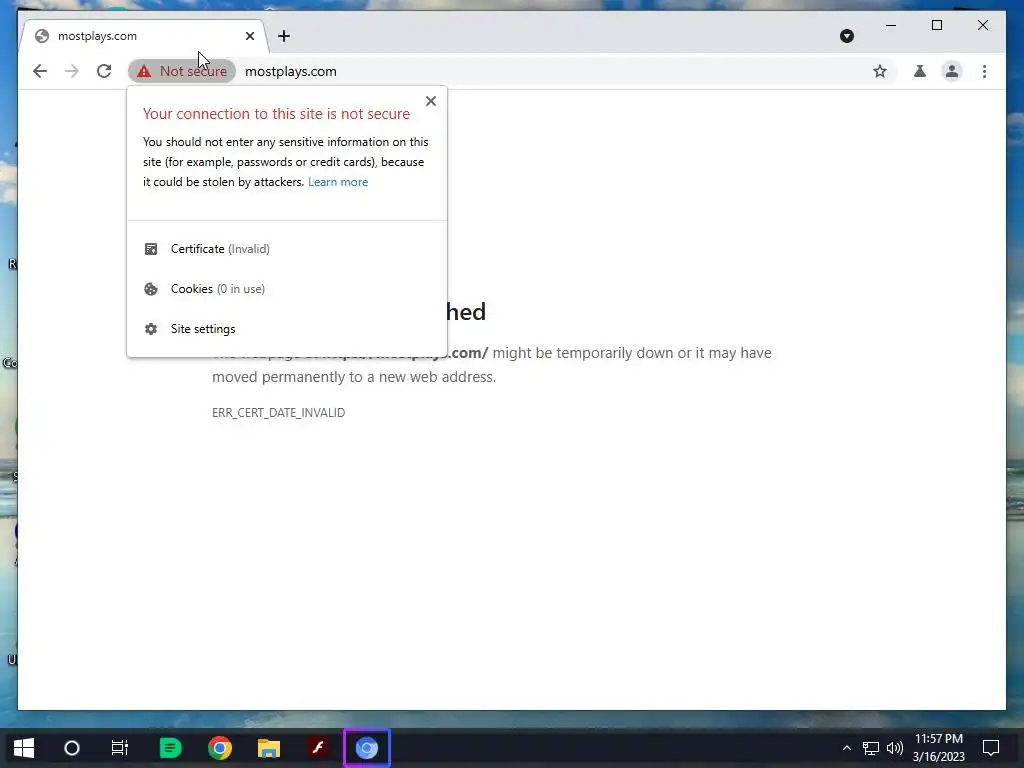The width and height of the screenshot is (1024, 768).
Task: Close the mostplays.com tab
Action: point(249,36)
